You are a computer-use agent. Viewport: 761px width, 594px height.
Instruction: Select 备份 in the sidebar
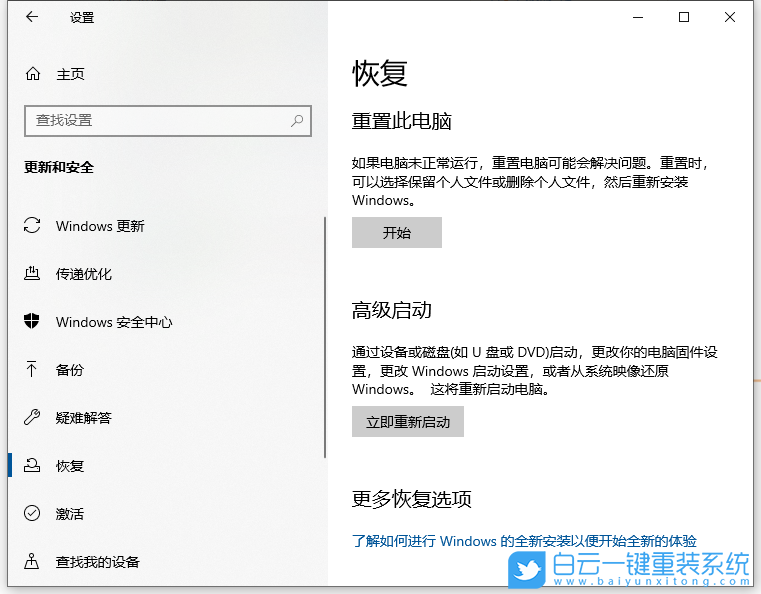point(70,370)
